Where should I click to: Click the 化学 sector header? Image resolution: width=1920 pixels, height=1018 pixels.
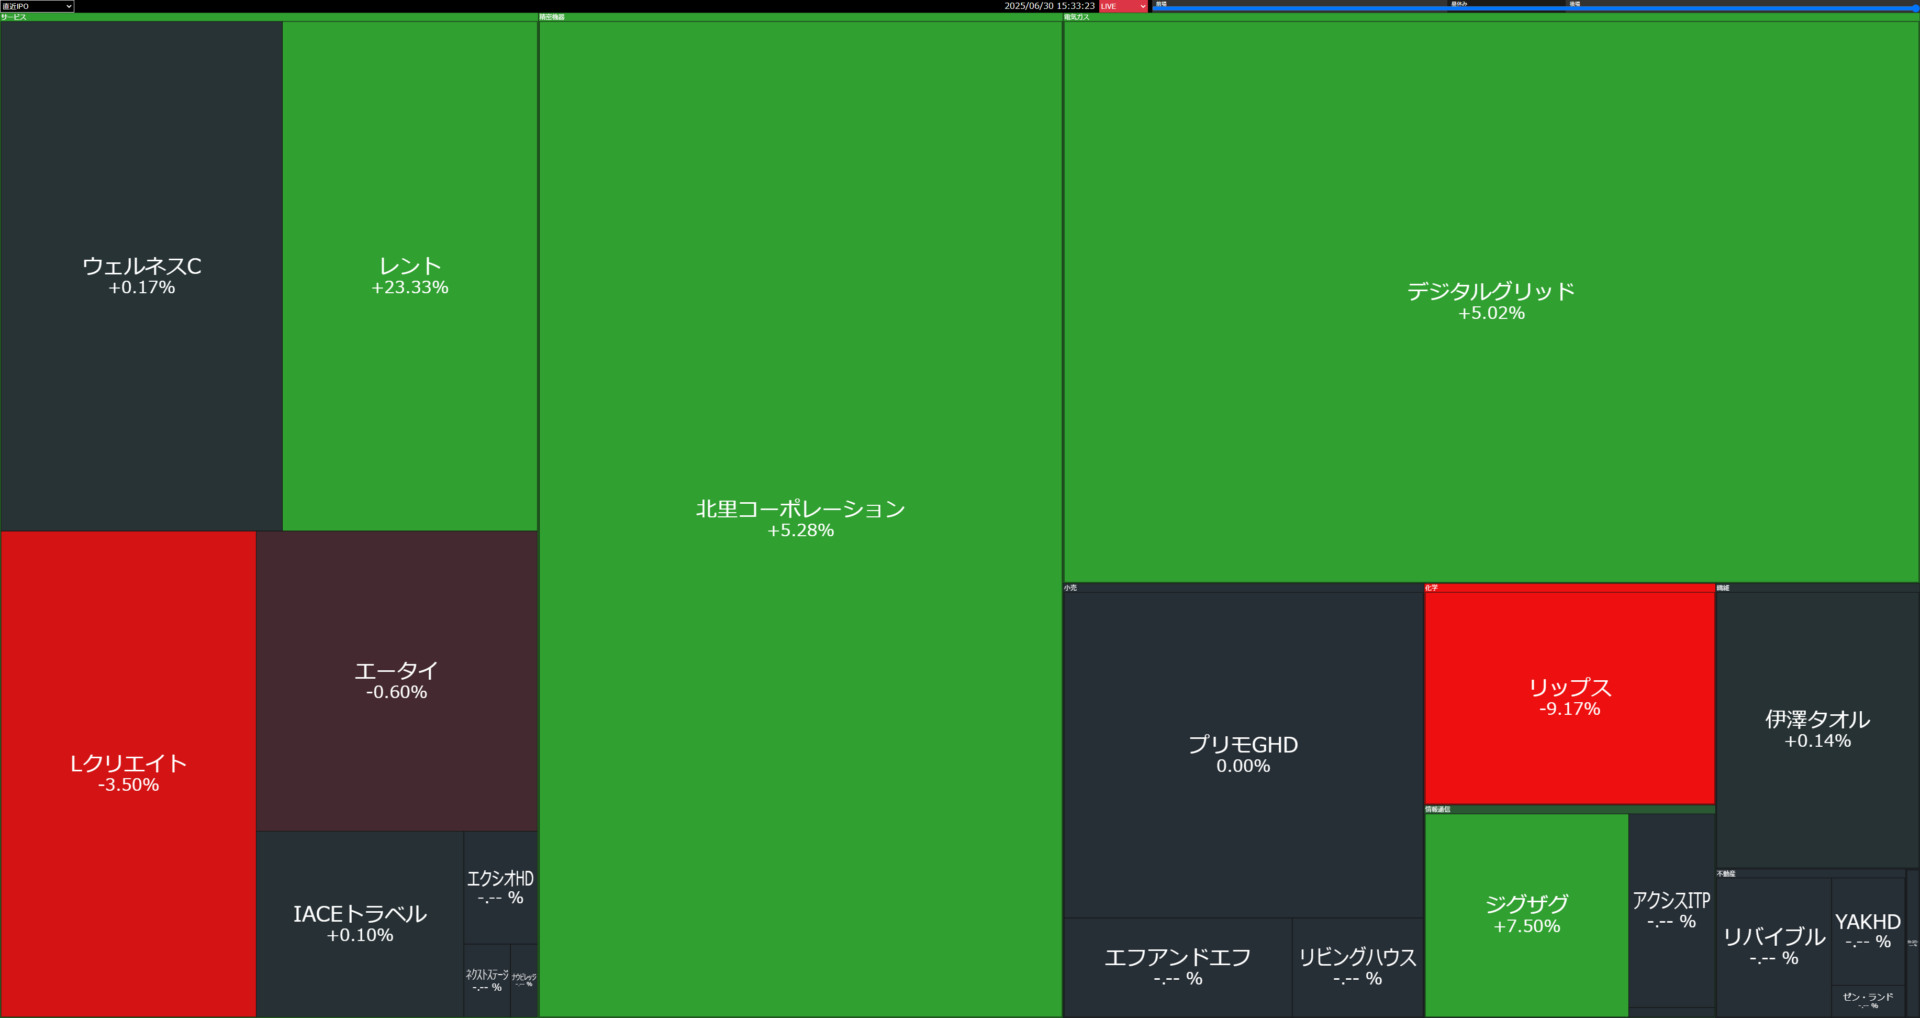pos(1569,588)
